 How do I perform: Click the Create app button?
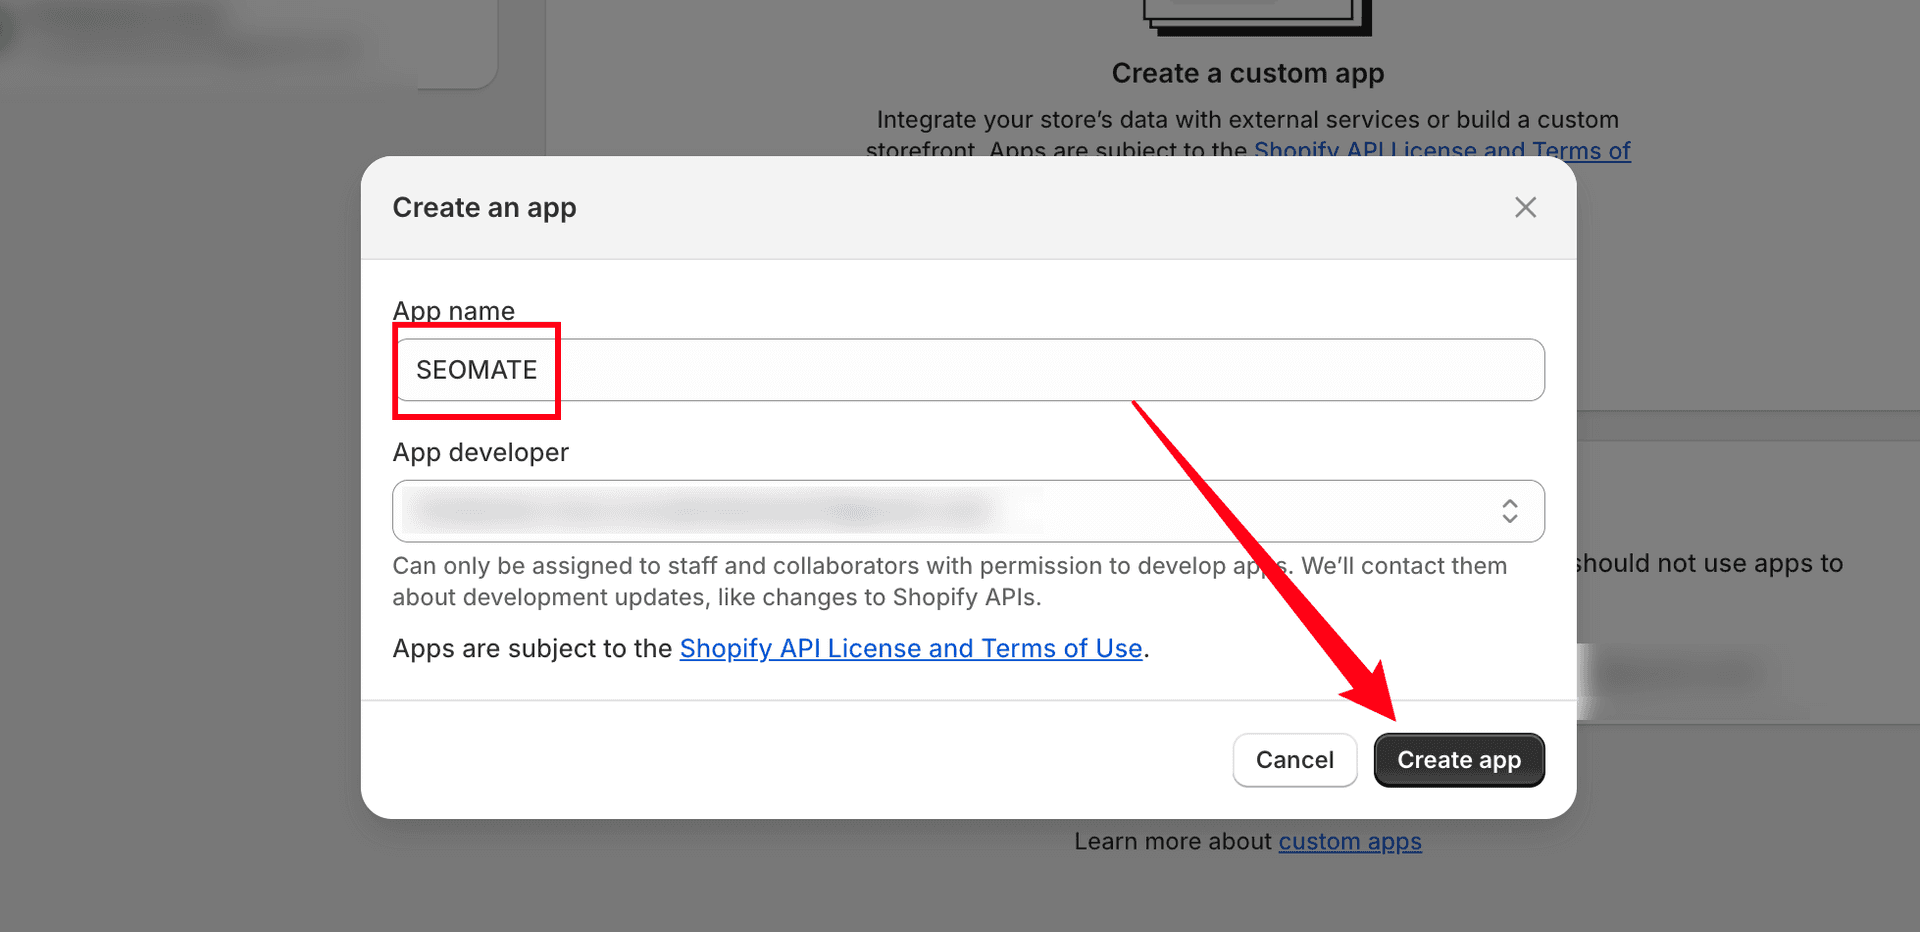[1458, 760]
